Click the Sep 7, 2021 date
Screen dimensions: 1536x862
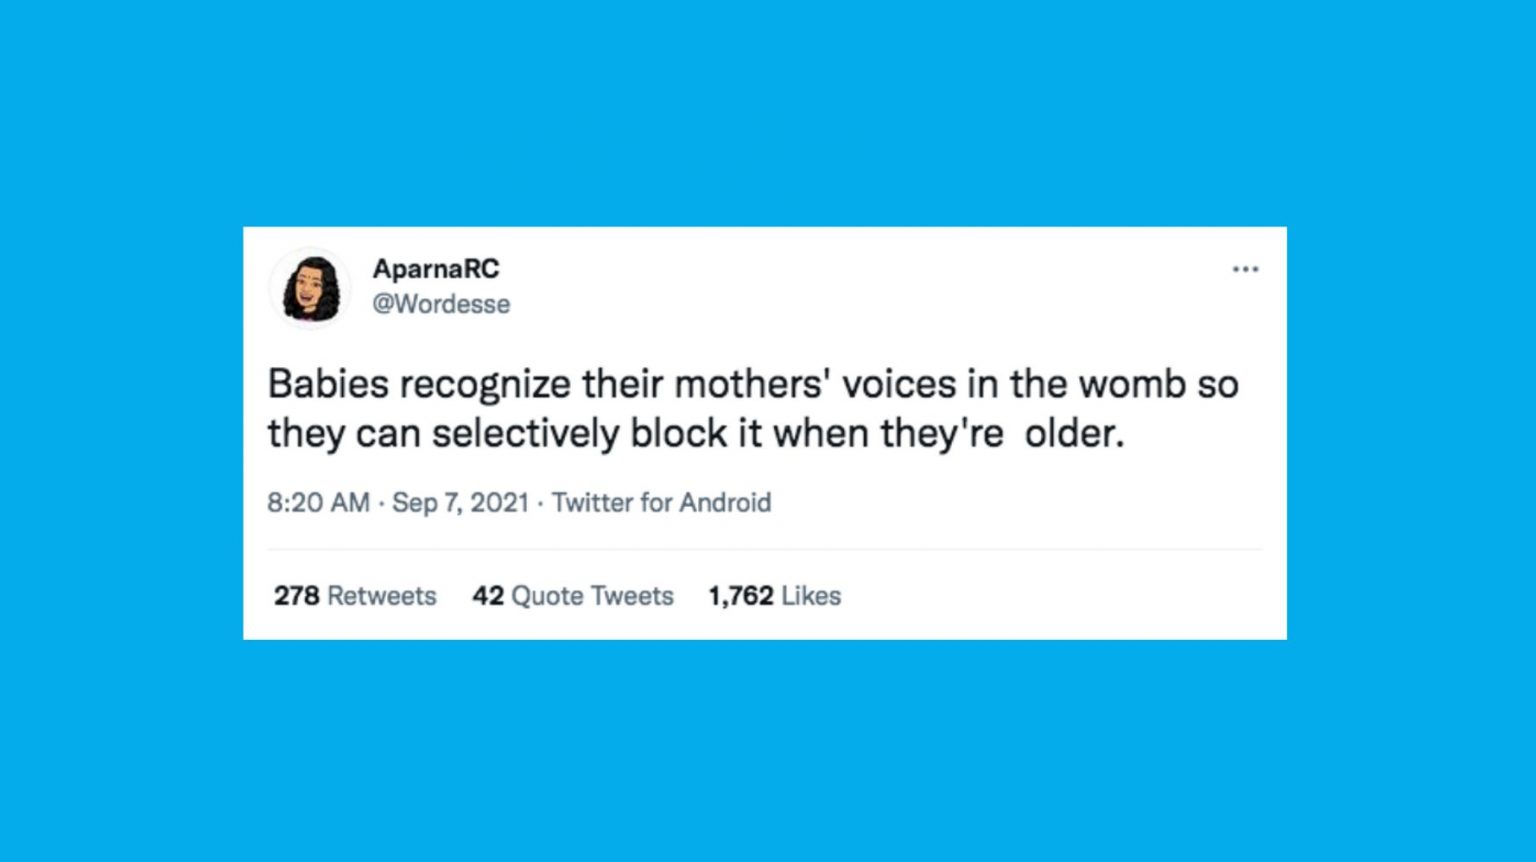pos(460,502)
